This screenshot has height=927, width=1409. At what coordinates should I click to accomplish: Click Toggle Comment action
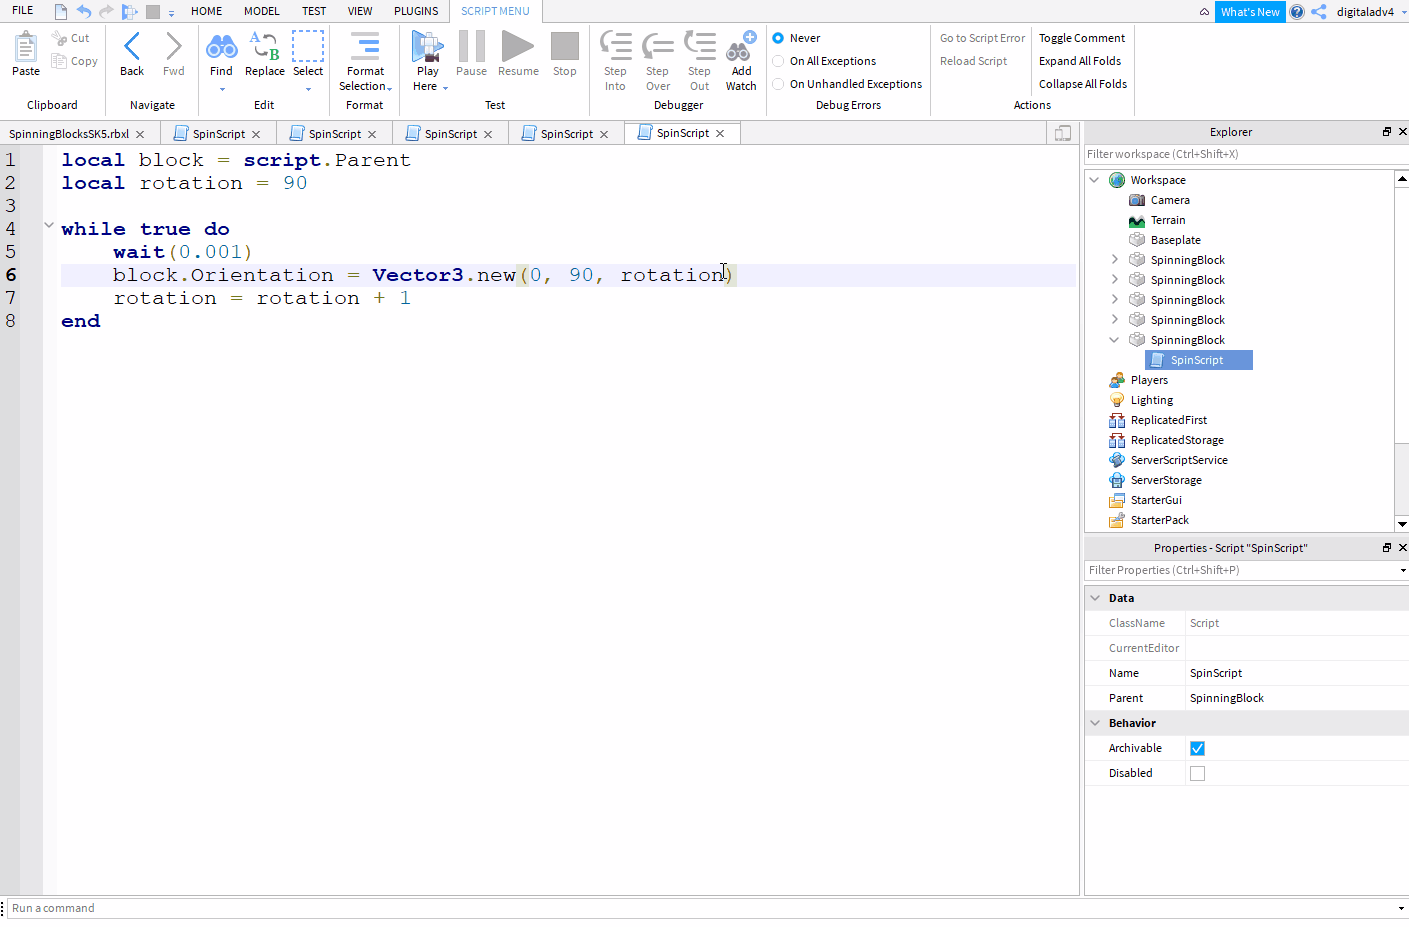click(x=1082, y=38)
